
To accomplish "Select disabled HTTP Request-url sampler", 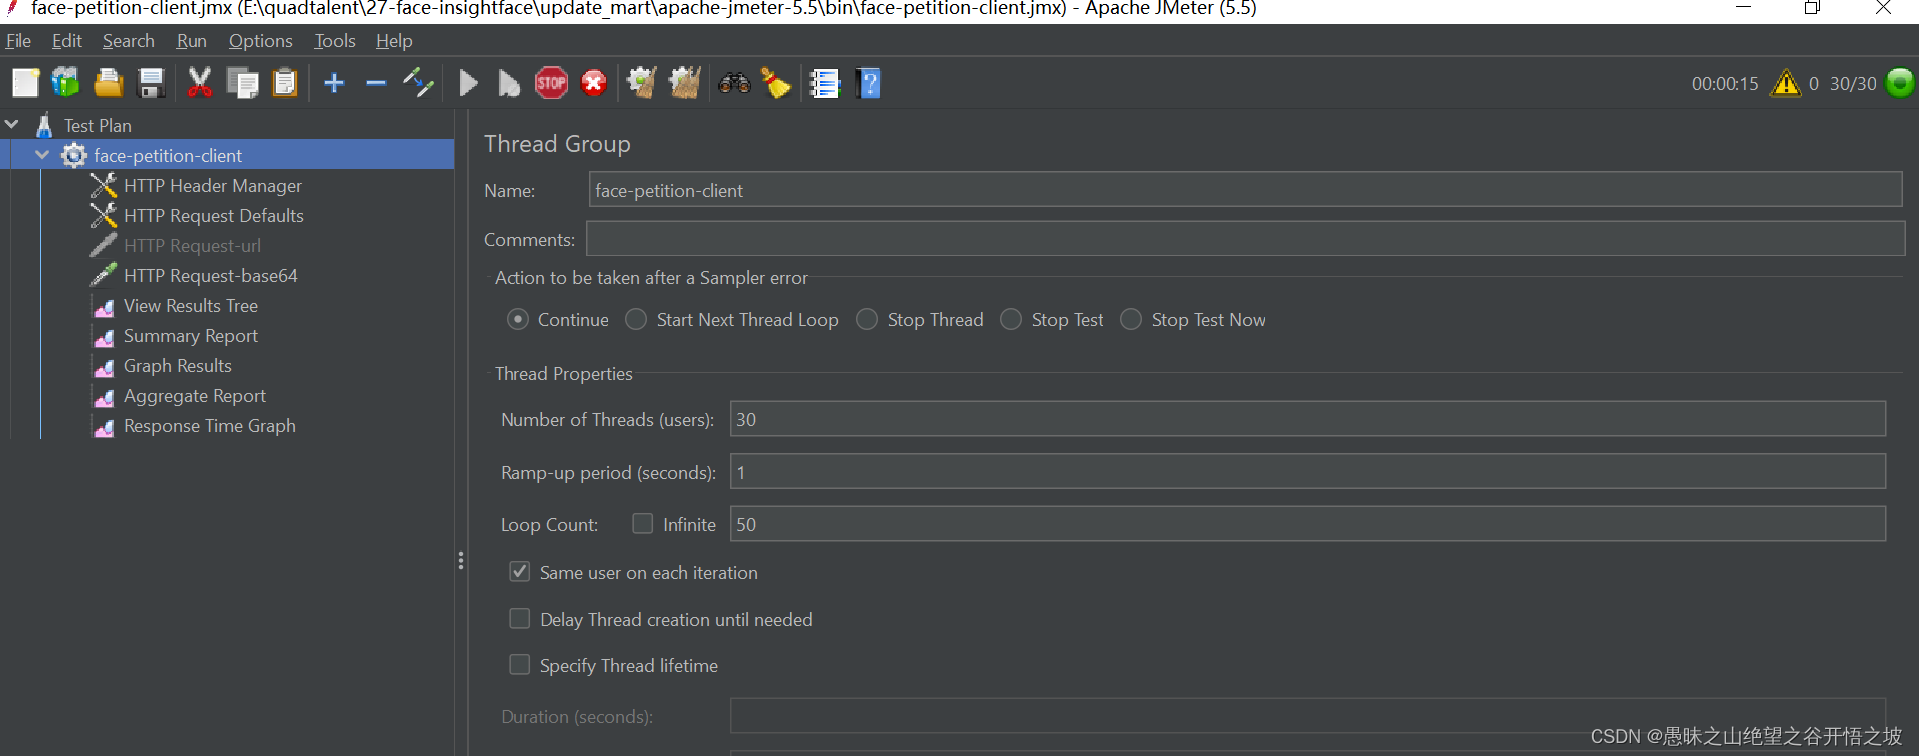I will tap(192, 246).
